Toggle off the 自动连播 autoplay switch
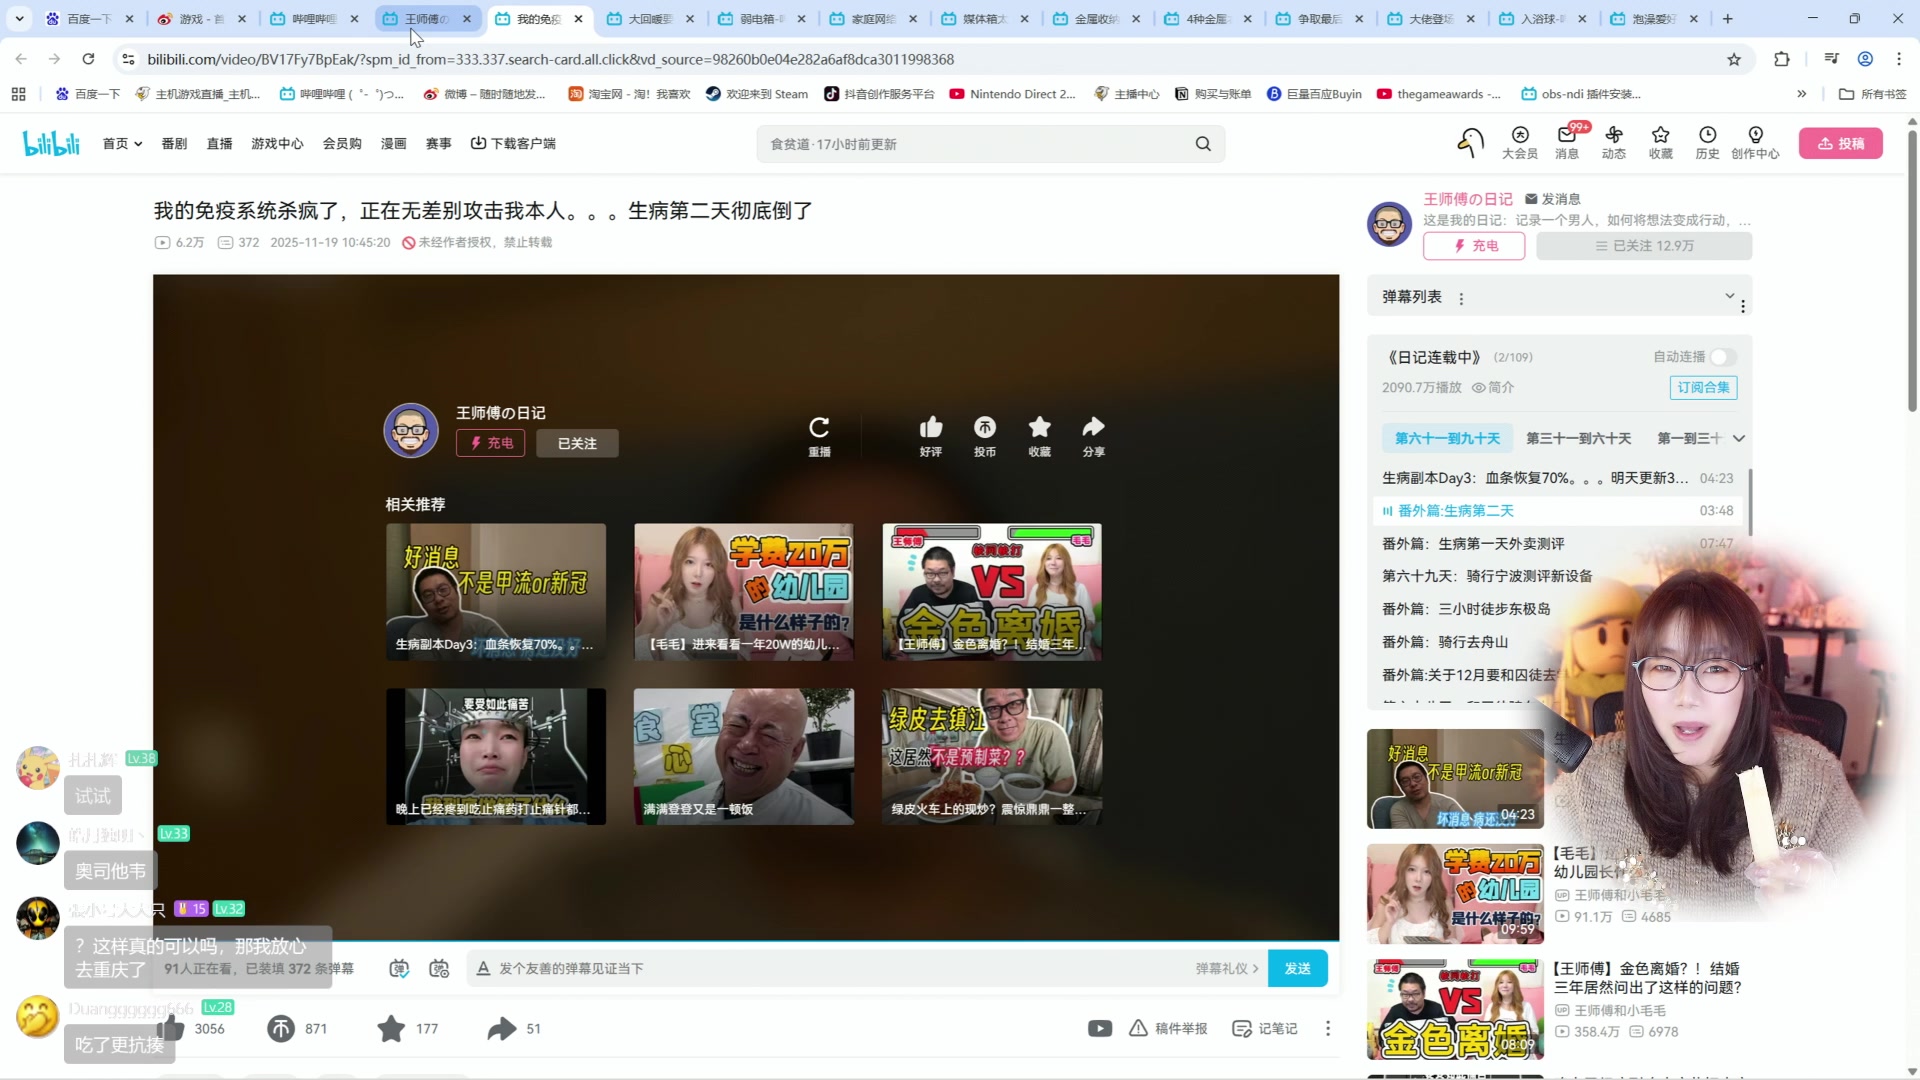The height and width of the screenshot is (1080, 1920). (x=1721, y=356)
